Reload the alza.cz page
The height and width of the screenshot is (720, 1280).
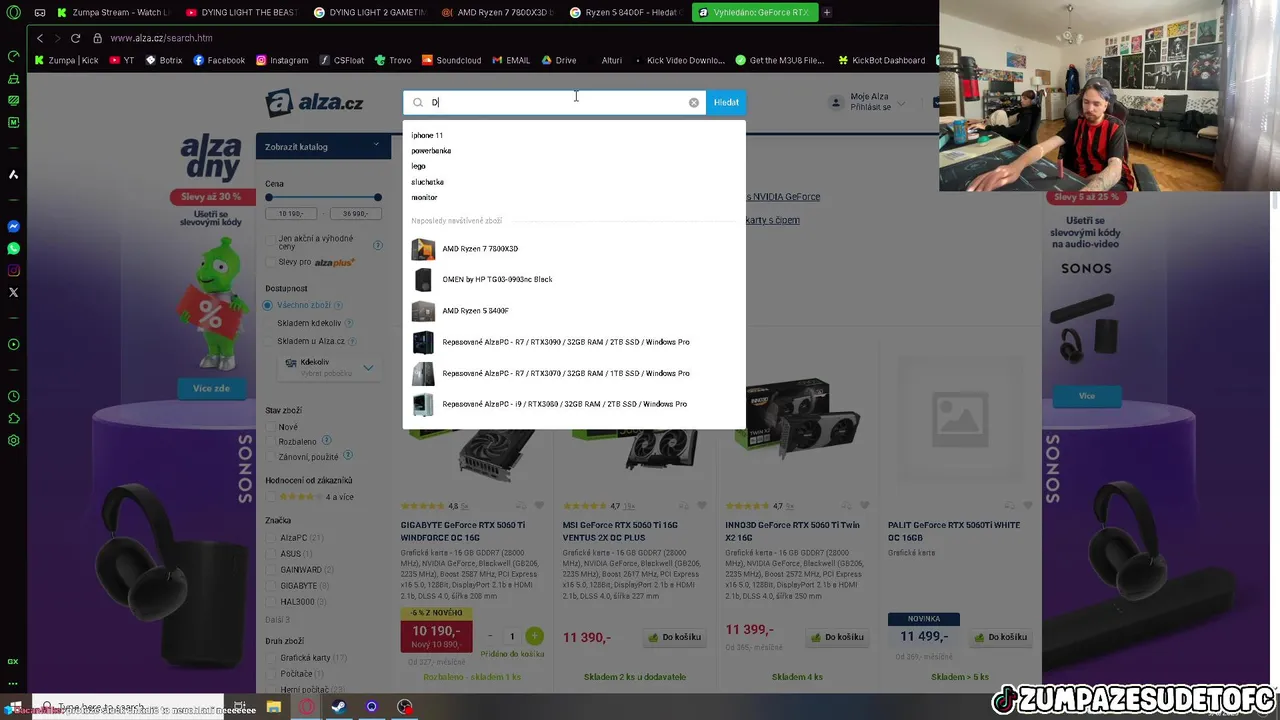click(75, 38)
